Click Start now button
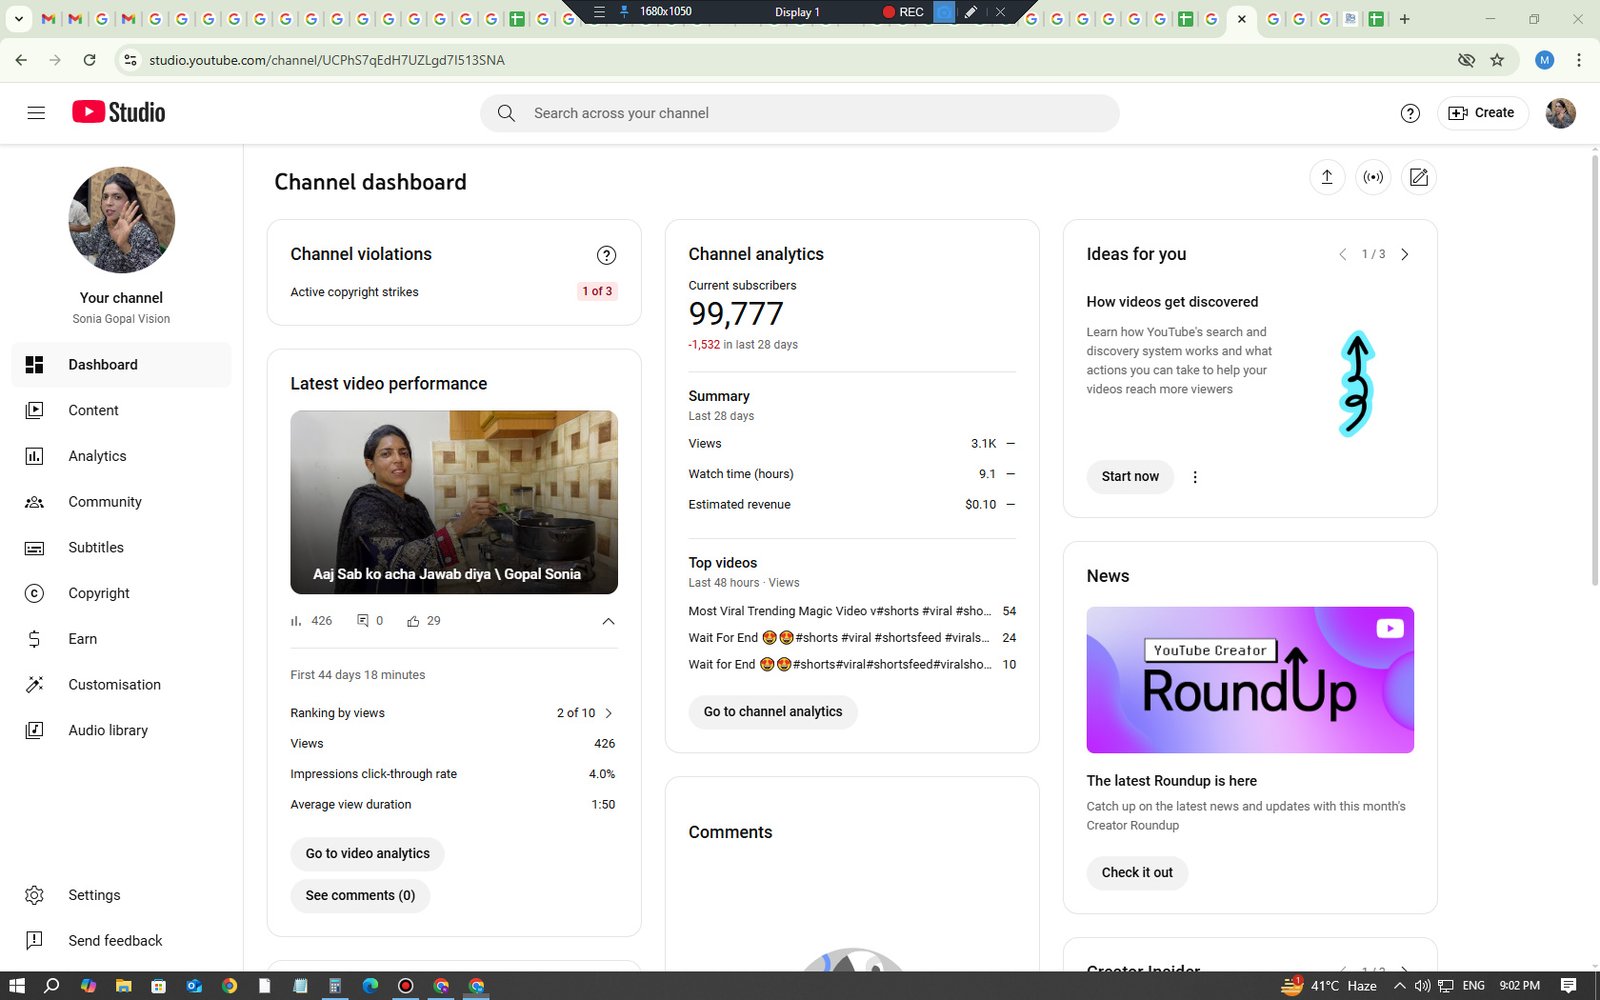Viewport: 1600px width, 1000px height. coord(1130,477)
